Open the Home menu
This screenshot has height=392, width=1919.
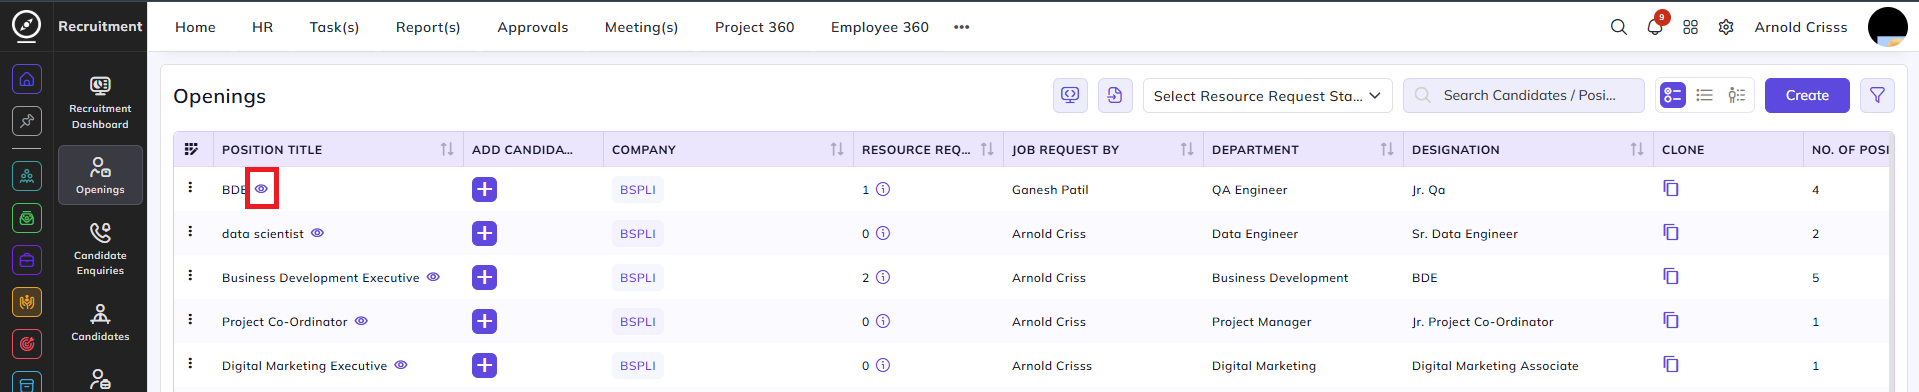pos(195,27)
